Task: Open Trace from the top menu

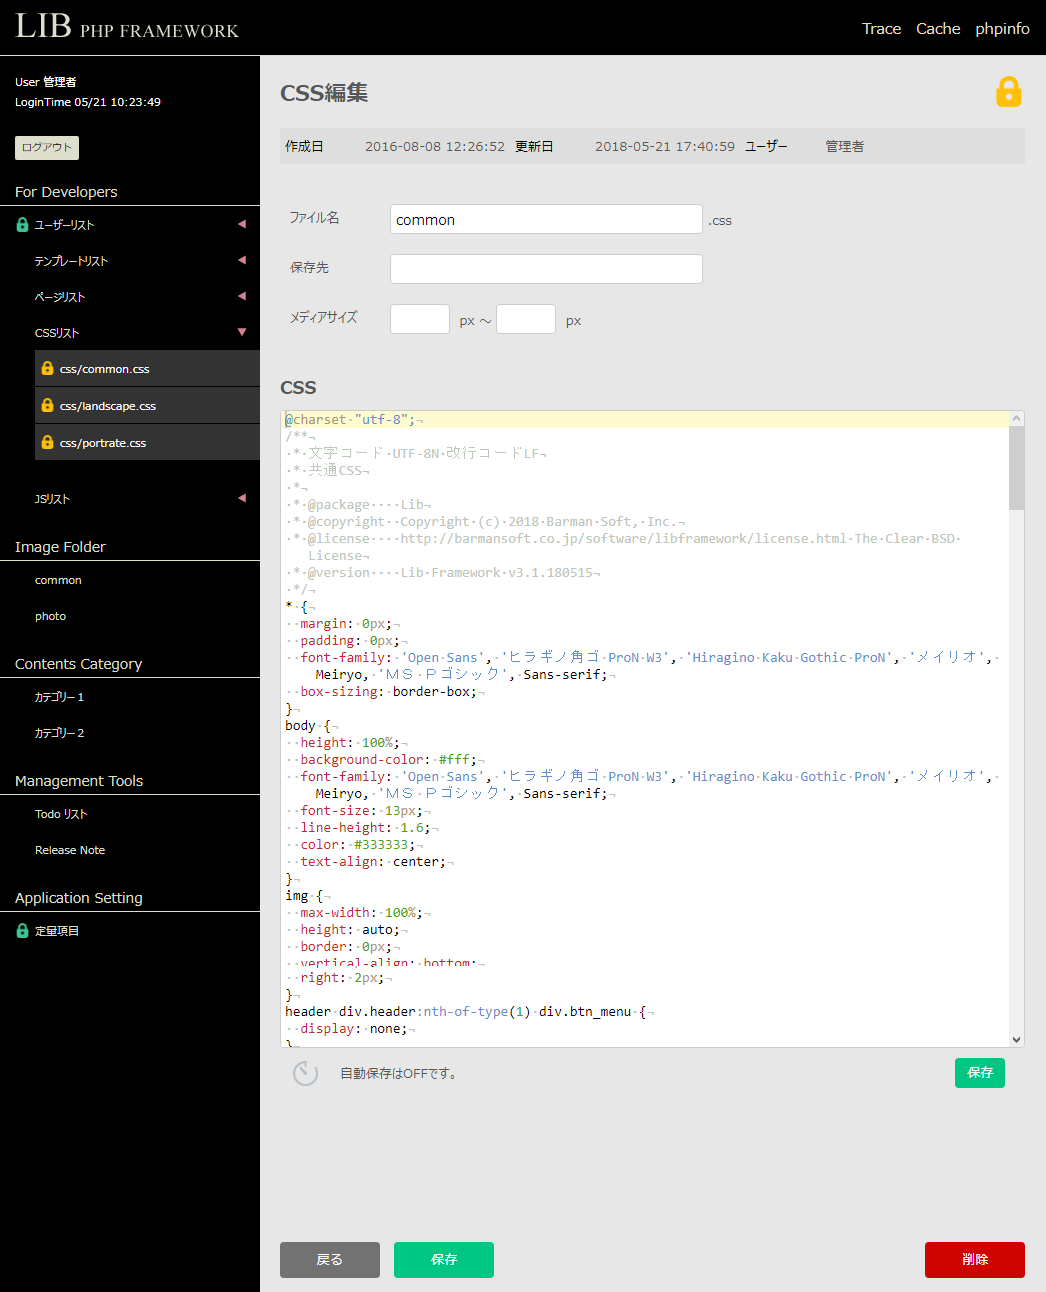Action: [x=881, y=29]
